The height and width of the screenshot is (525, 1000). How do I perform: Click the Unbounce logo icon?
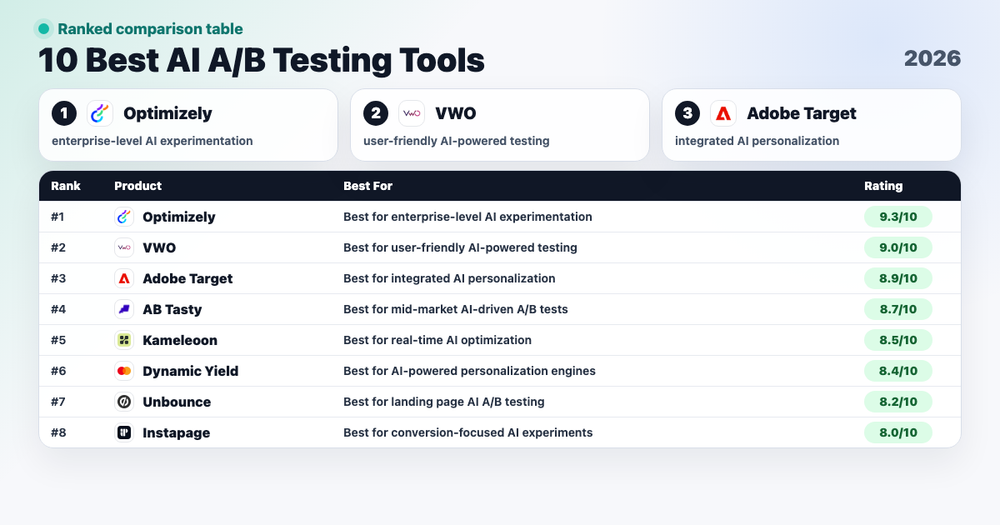coord(124,402)
